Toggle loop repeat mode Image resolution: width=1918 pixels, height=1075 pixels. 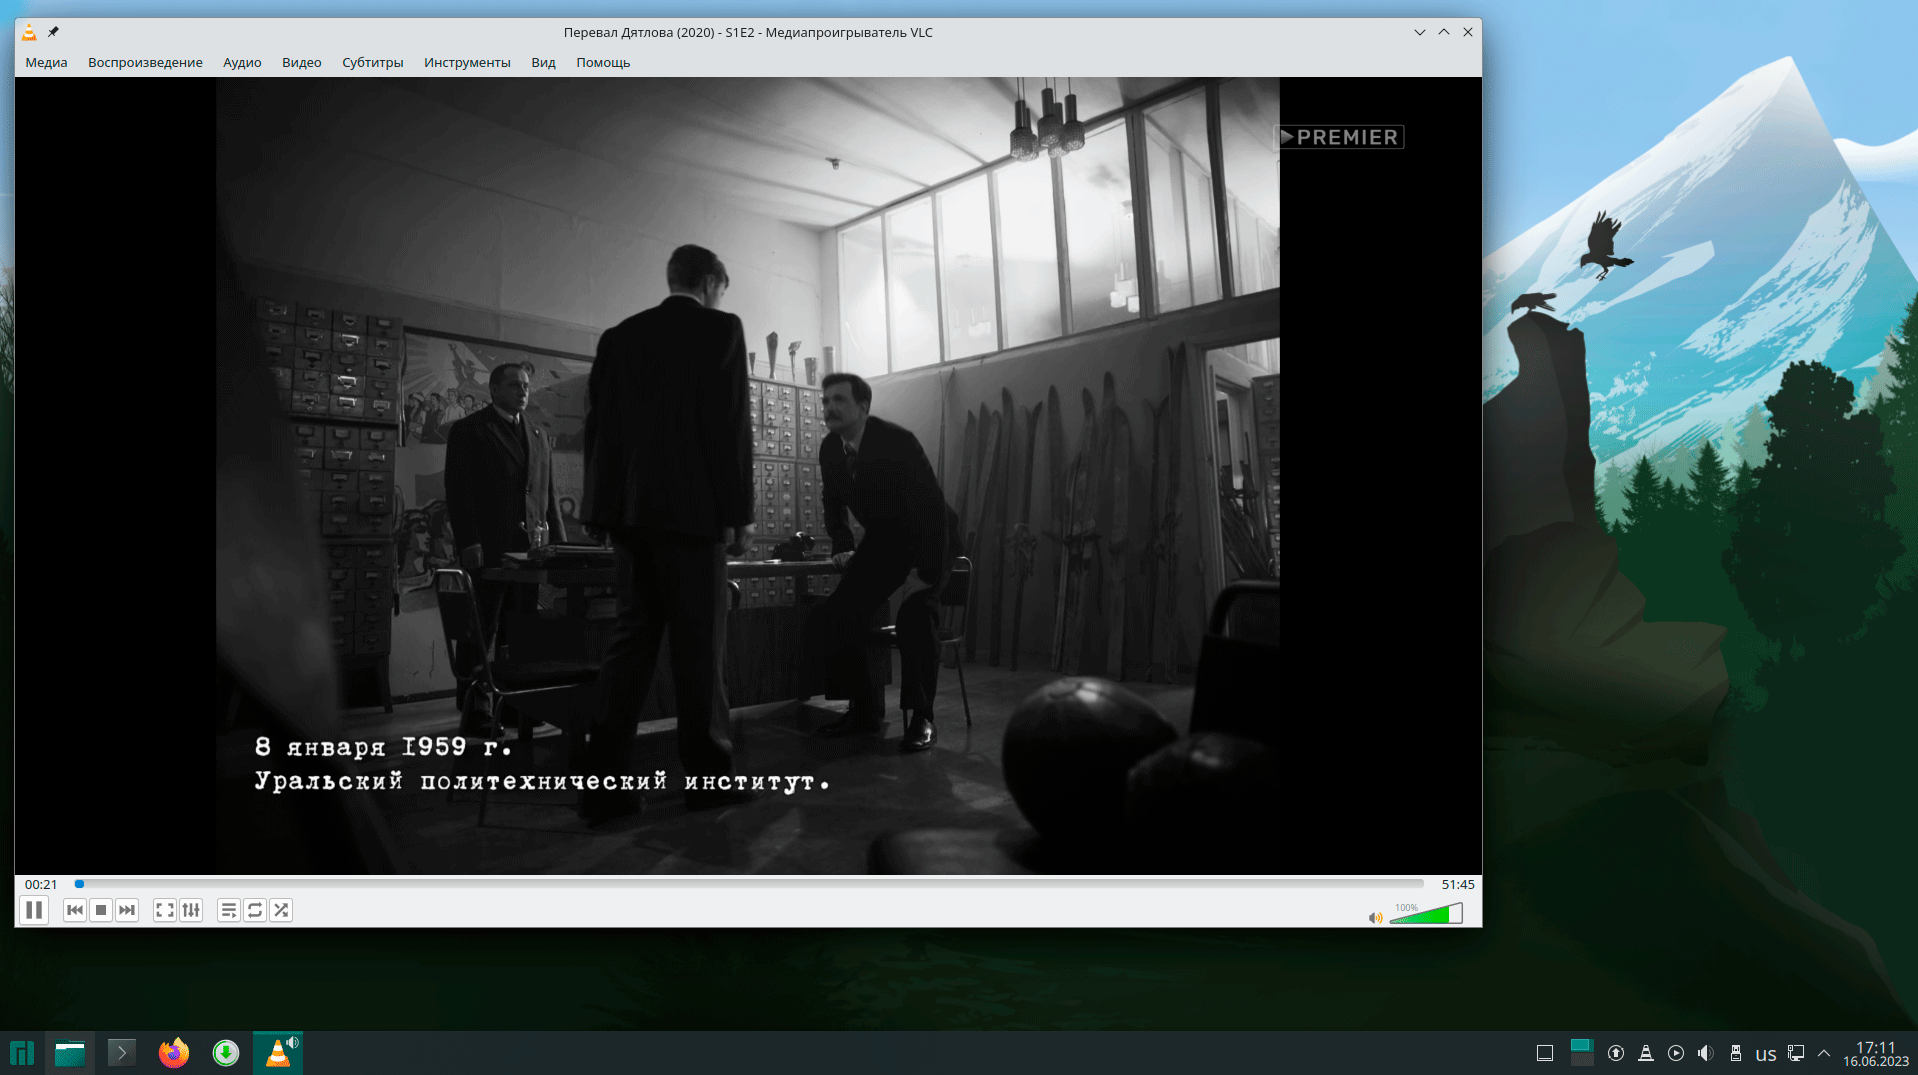(x=255, y=910)
